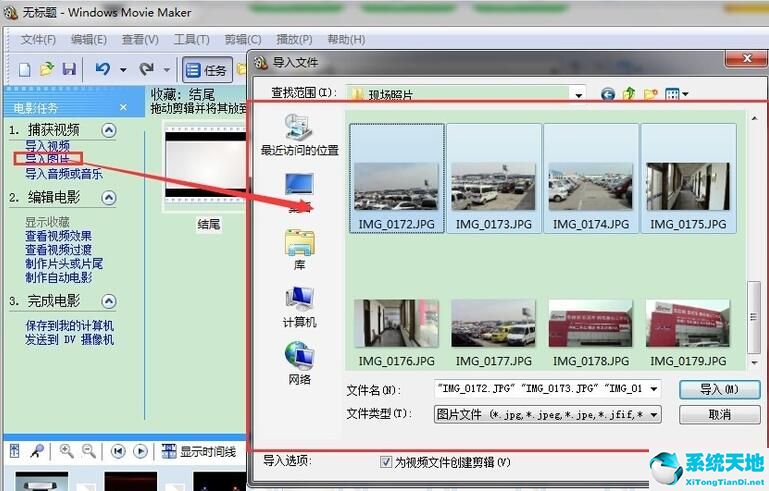Open the 编辑(E) menu
Screen dimensions: 769x491
coord(89,40)
